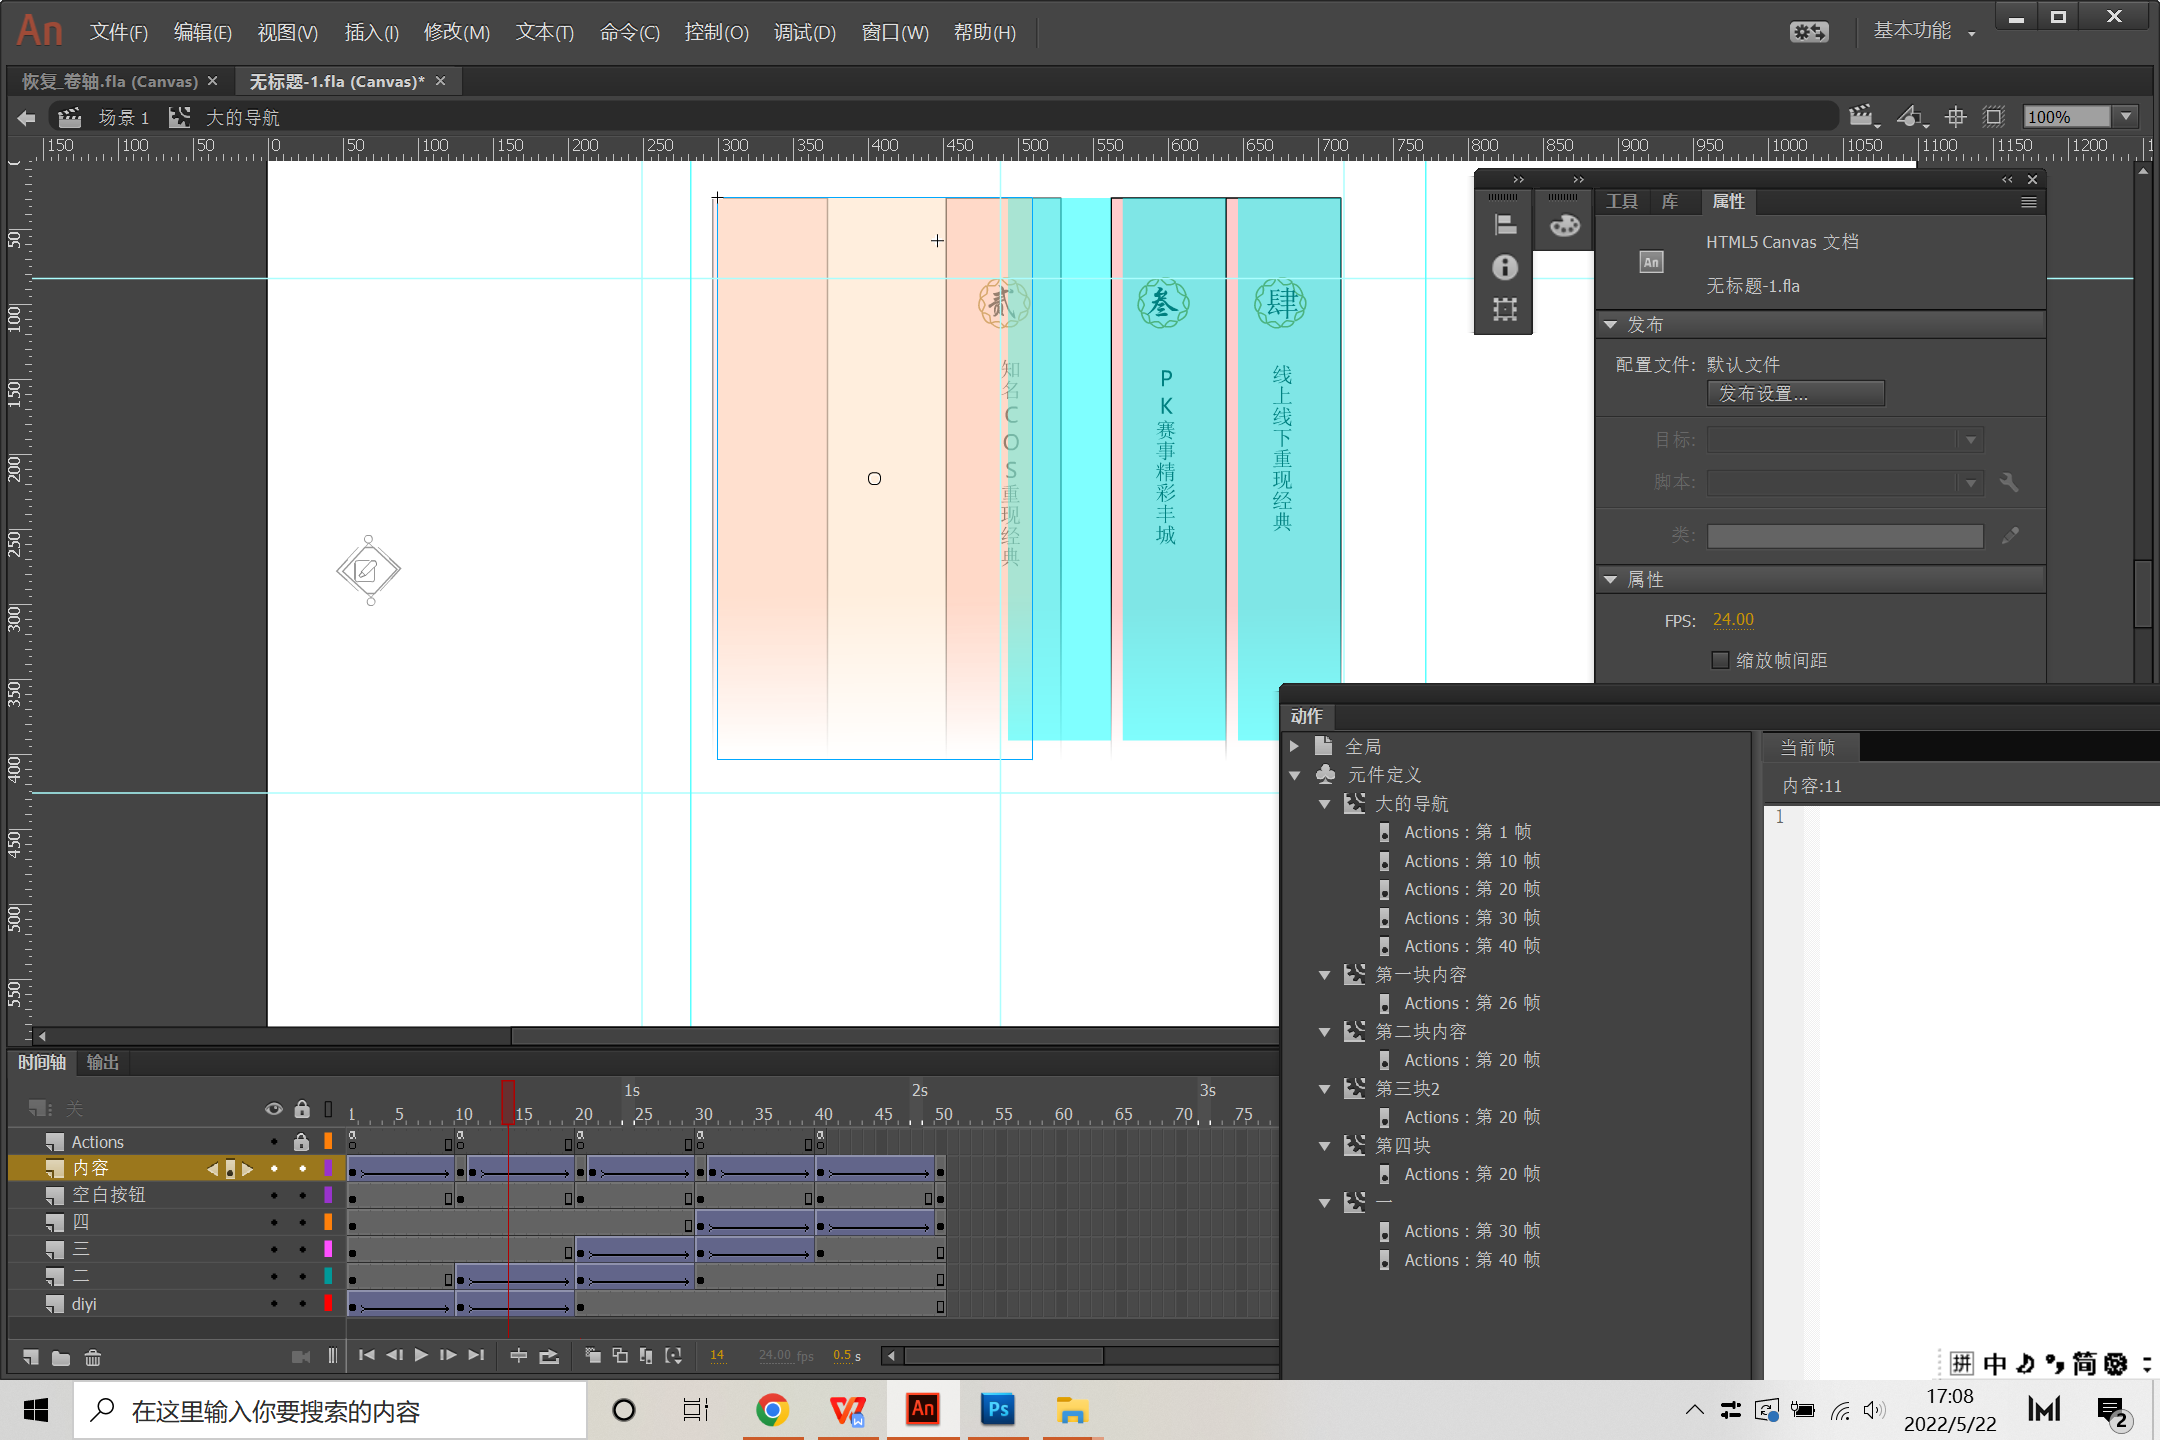
Task: Toggle the loop playback icon
Action: click(549, 1356)
